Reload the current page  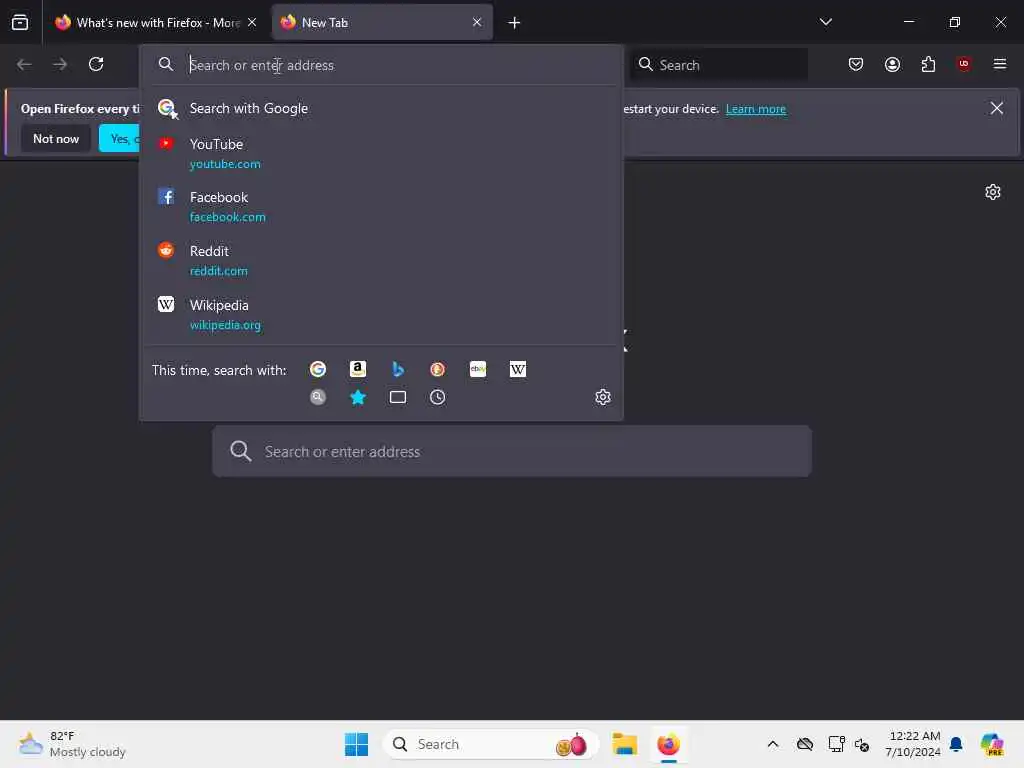click(96, 64)
